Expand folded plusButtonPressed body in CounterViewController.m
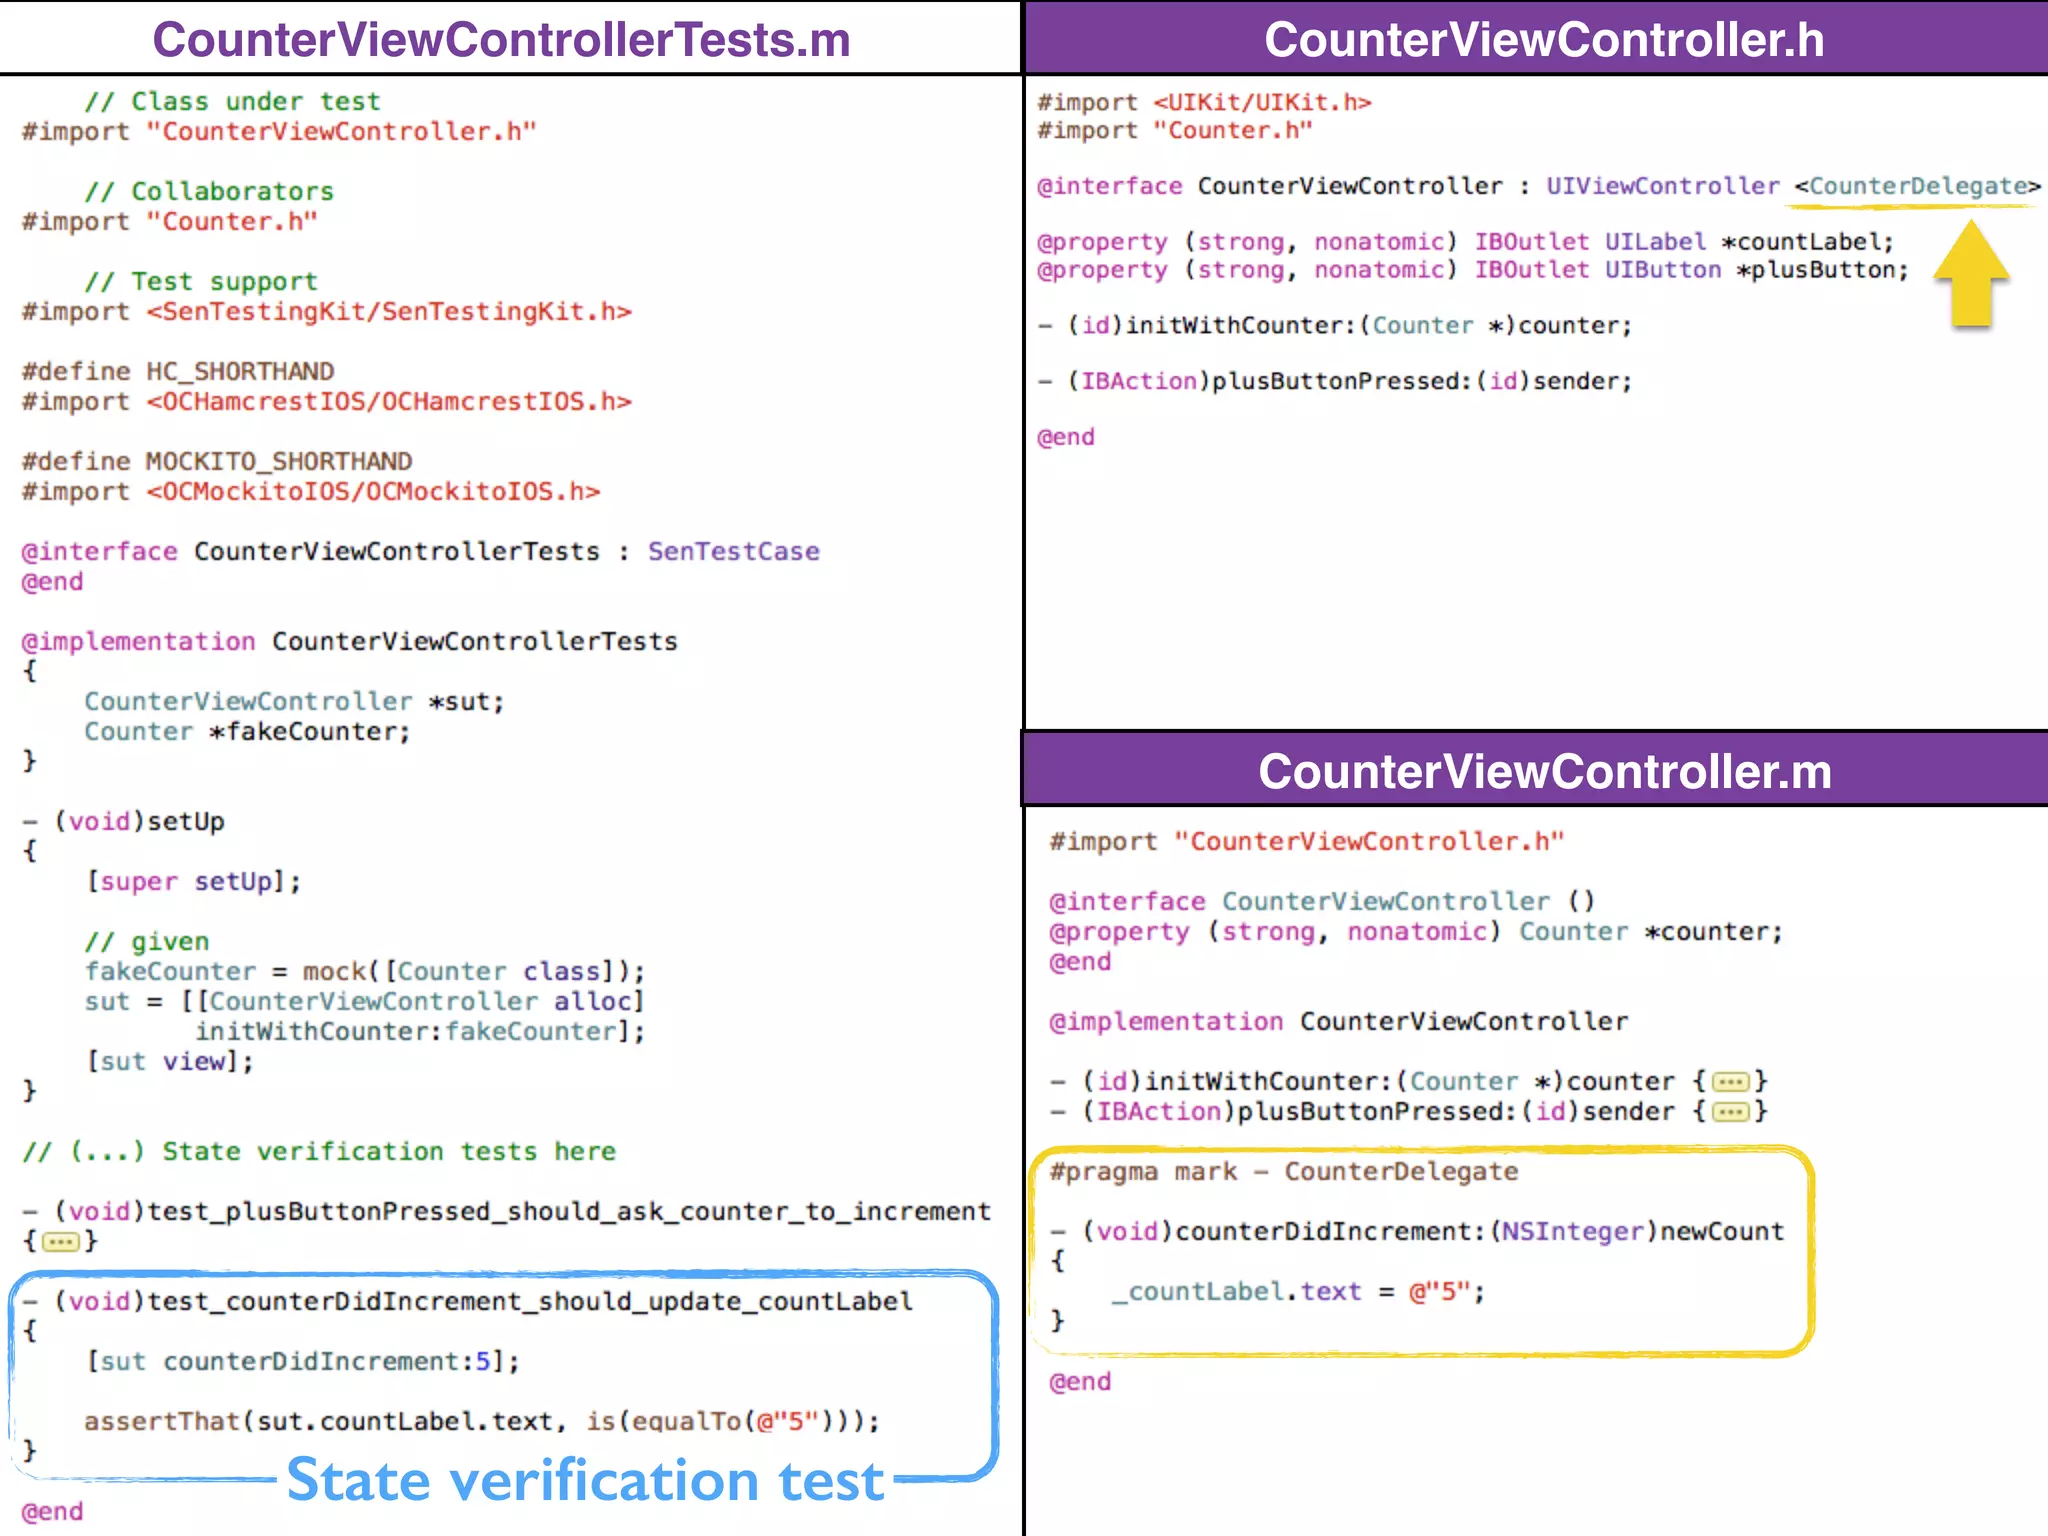 pos(1731,1112)
